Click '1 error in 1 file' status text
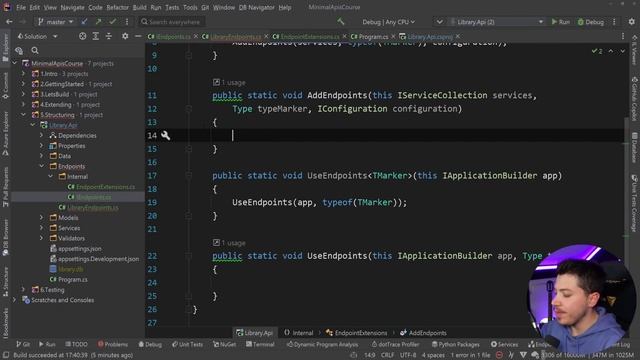 click(x=470, y=355)
